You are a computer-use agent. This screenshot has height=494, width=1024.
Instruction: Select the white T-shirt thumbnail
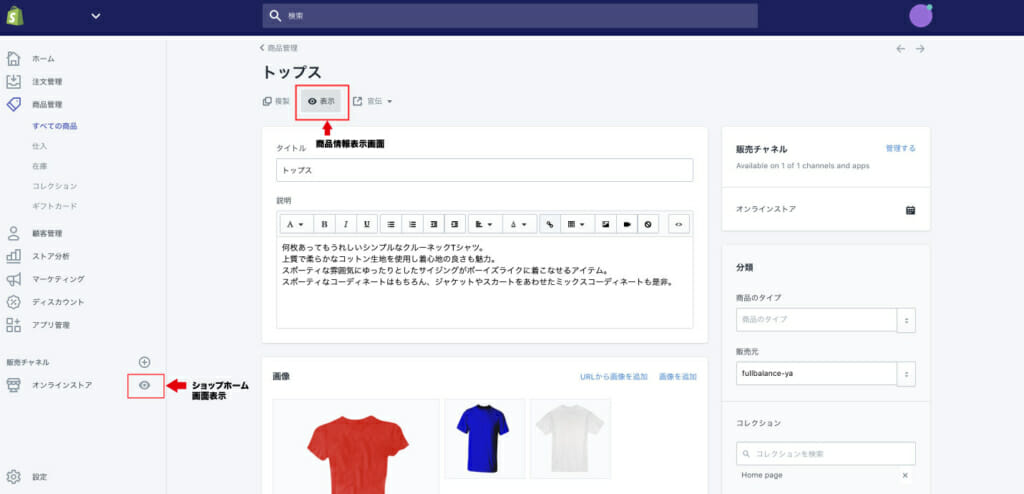pyautogui.click(x=570, y=438)
